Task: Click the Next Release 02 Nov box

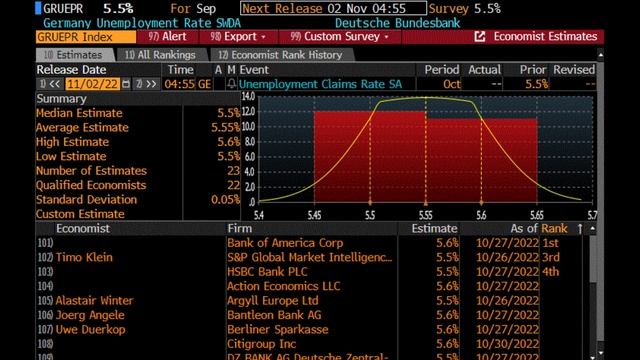Action: pos(333,8)
